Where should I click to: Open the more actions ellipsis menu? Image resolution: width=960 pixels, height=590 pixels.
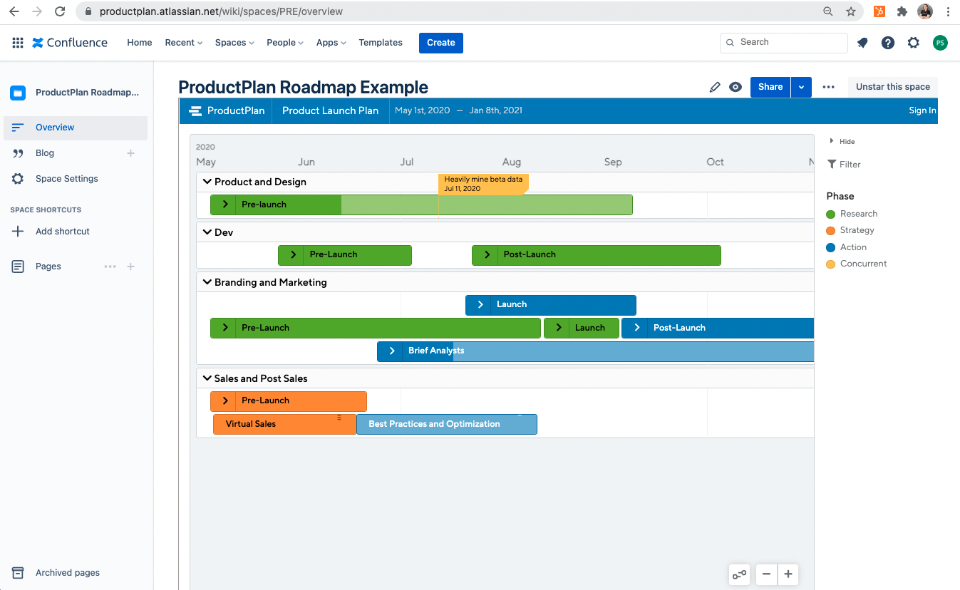pyautogui.click(x=828, y=87)
